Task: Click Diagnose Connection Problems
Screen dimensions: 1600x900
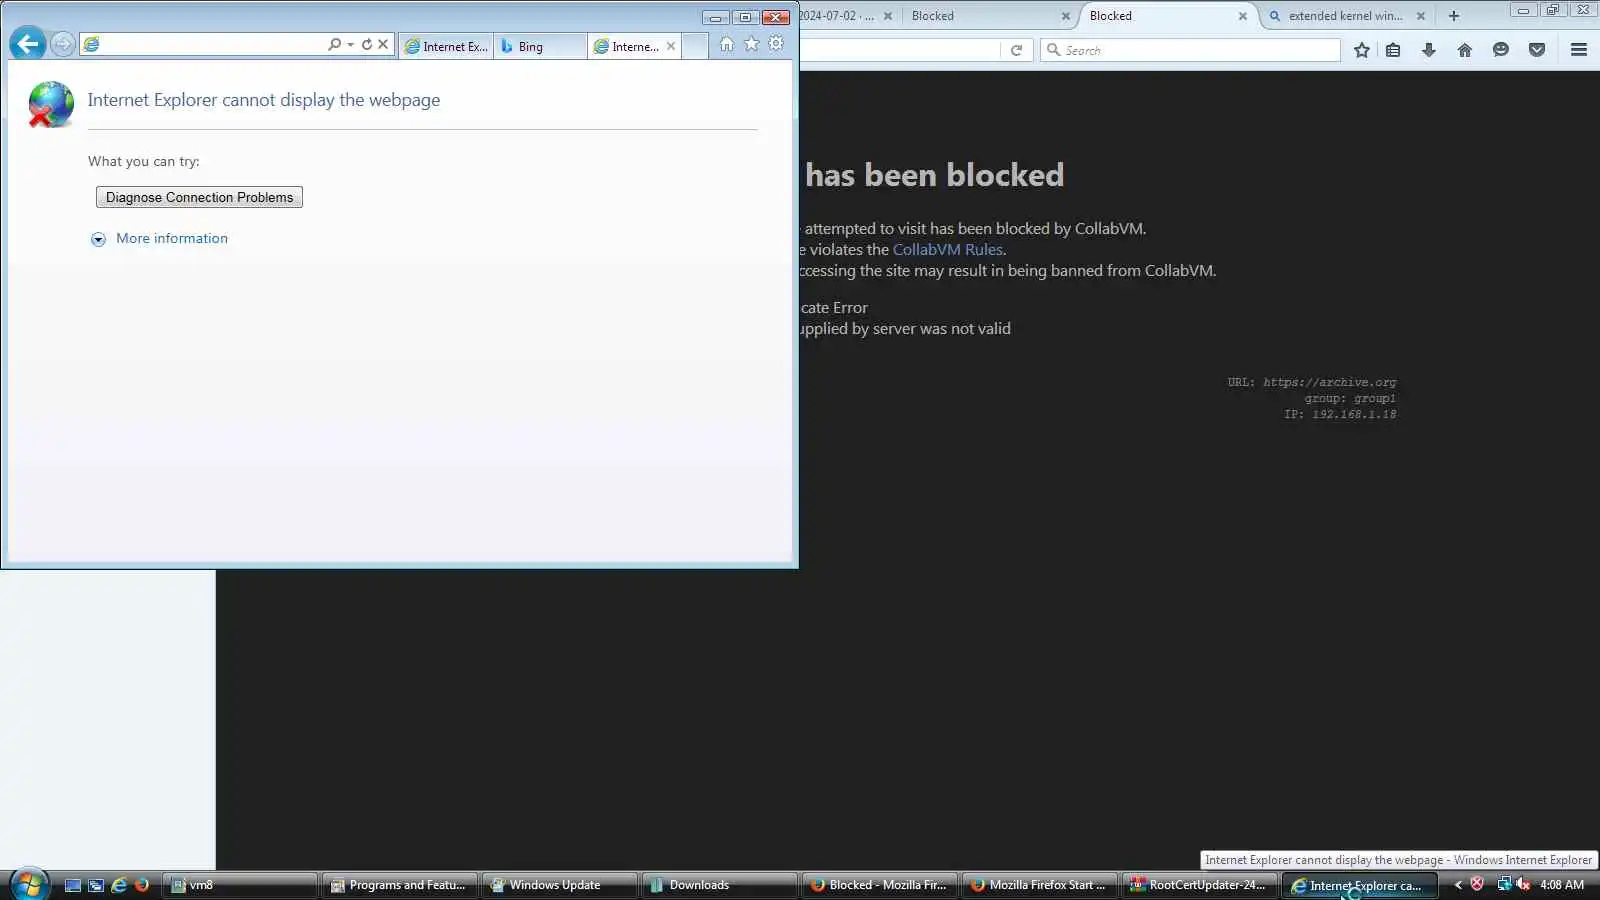Action: click(x=199, y=197)
